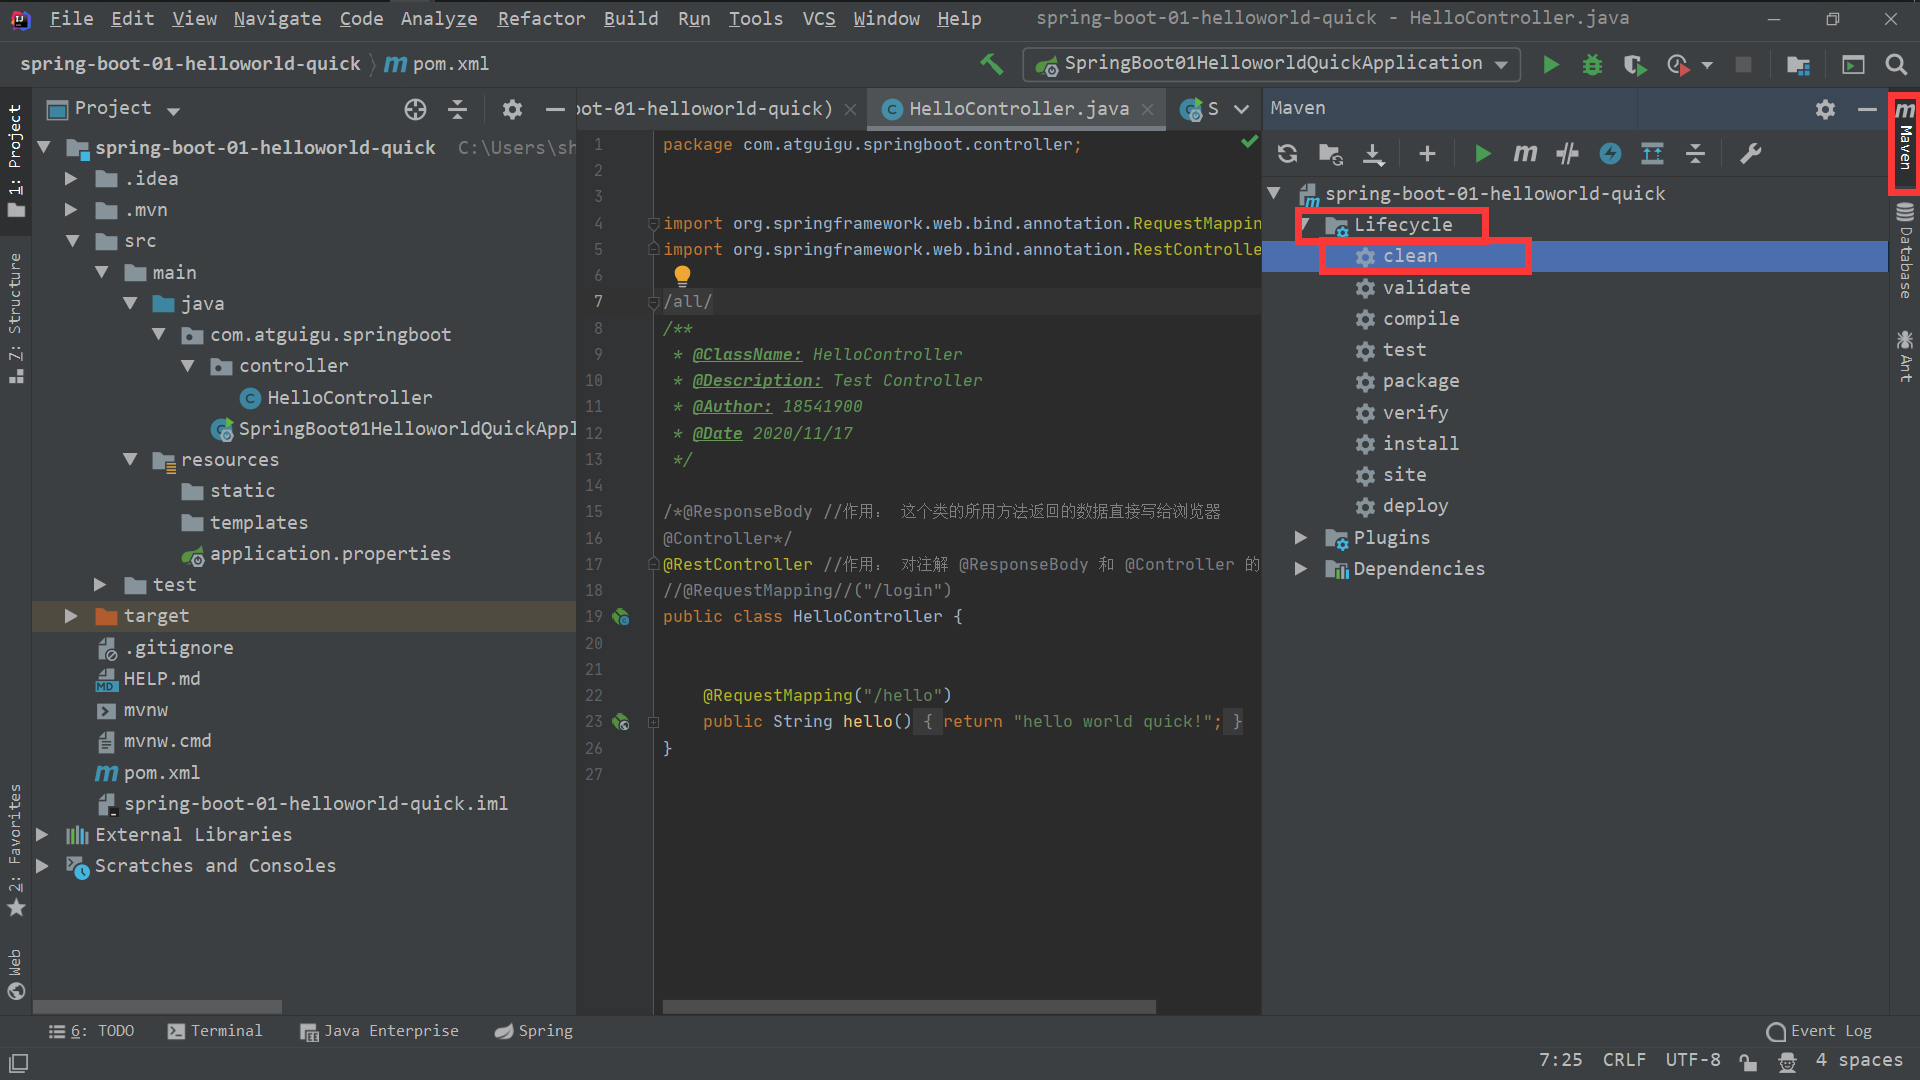The width and height of the screenshot is (1920, 1080).
Task: Click Search Everywhere magnifier icon
Action: pyautogui.click(x=1896, y=64)
